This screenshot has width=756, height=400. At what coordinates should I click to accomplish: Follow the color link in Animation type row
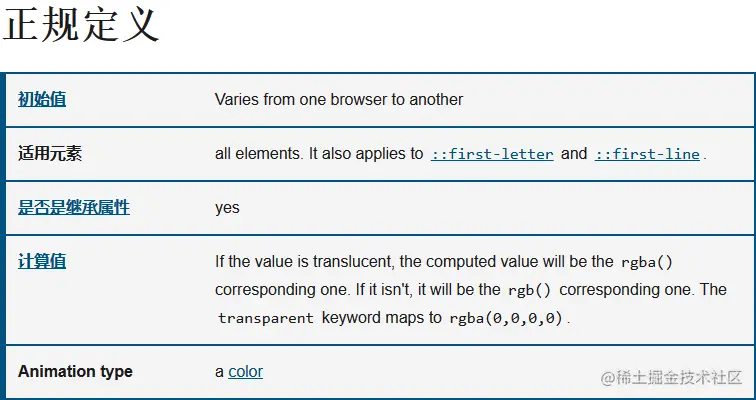coord(245,372)
